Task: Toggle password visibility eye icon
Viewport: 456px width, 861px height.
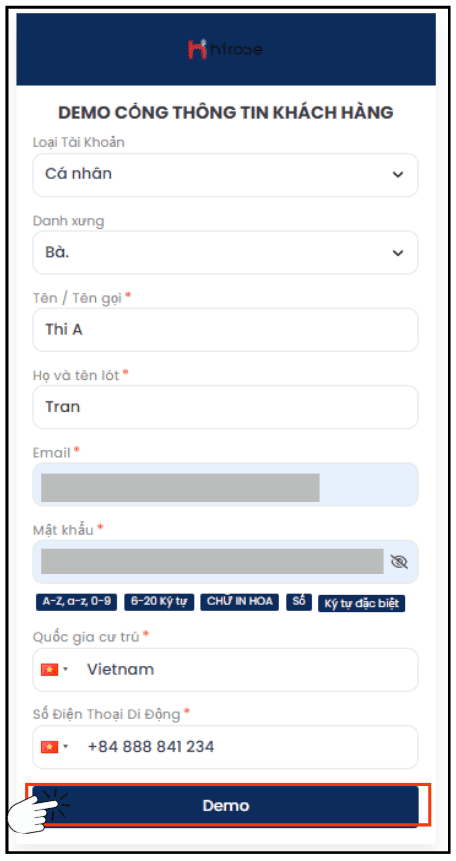Action: click(399, 561)
